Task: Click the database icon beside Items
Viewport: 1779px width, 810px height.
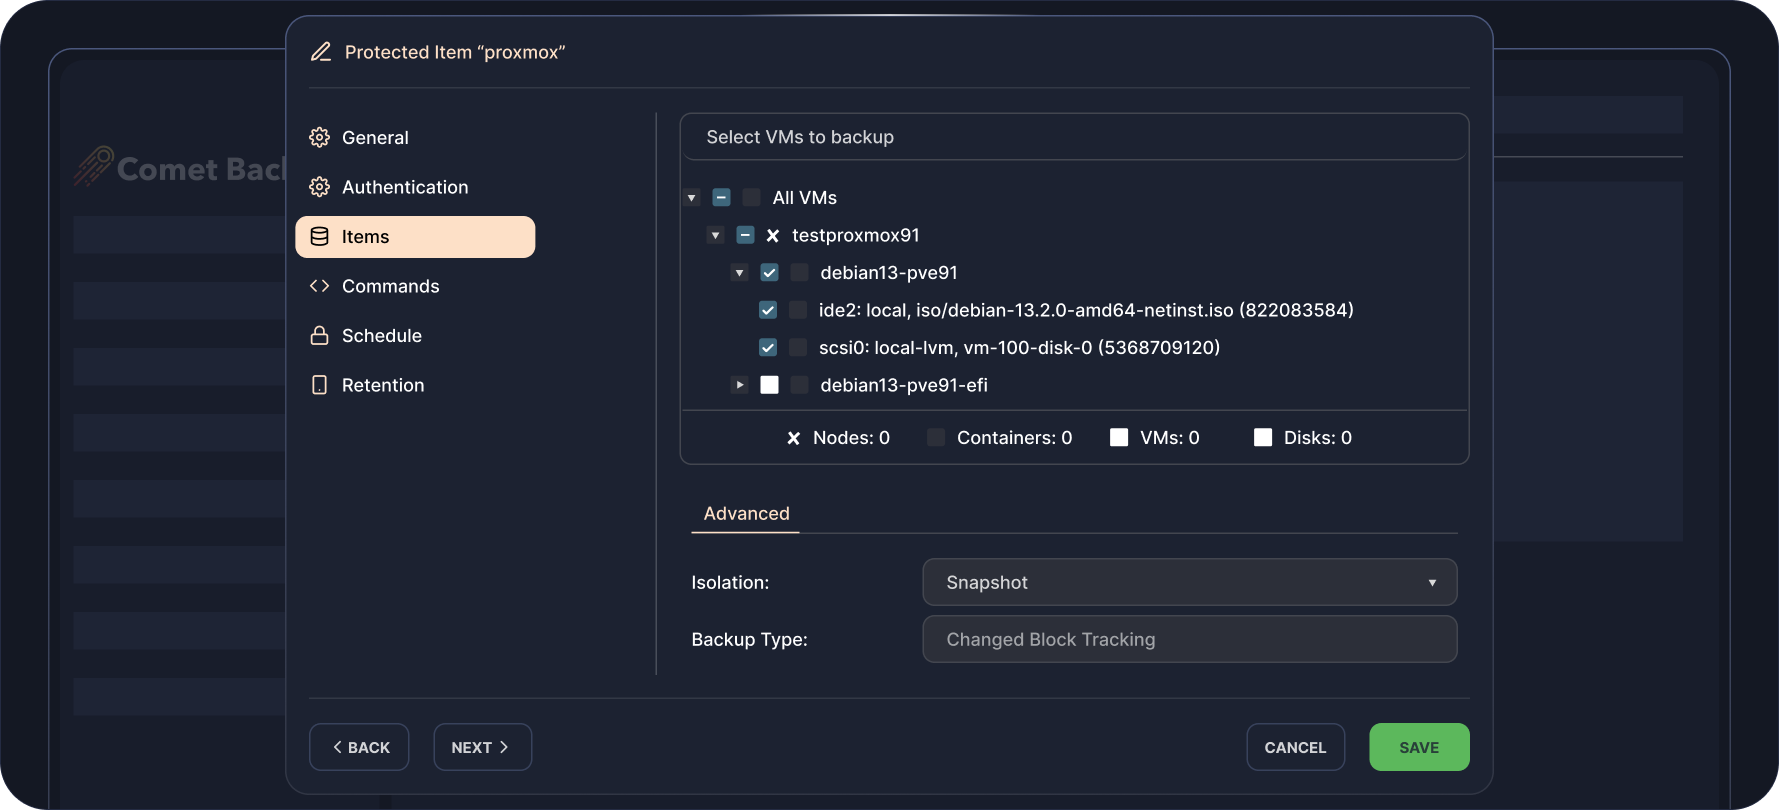Action: tap(319, 237)
